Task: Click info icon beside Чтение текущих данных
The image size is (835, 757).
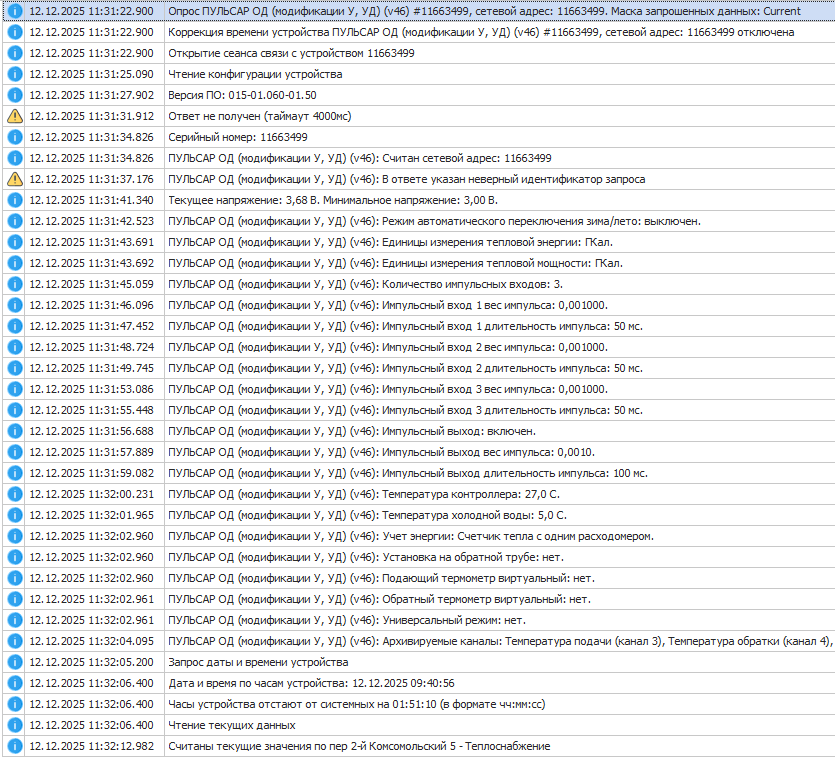Action: (x=14, y=725)
